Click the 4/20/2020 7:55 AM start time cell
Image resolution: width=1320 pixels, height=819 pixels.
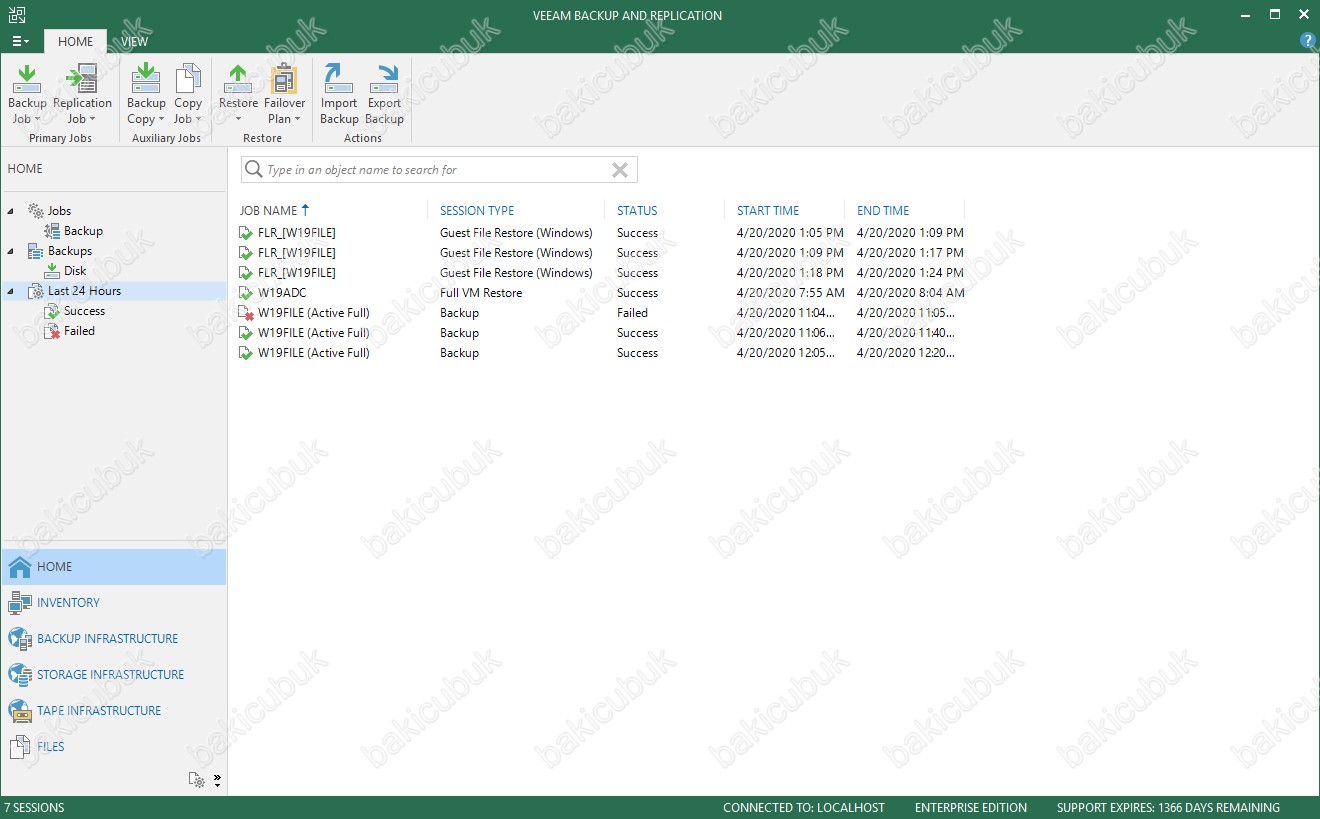790,293
